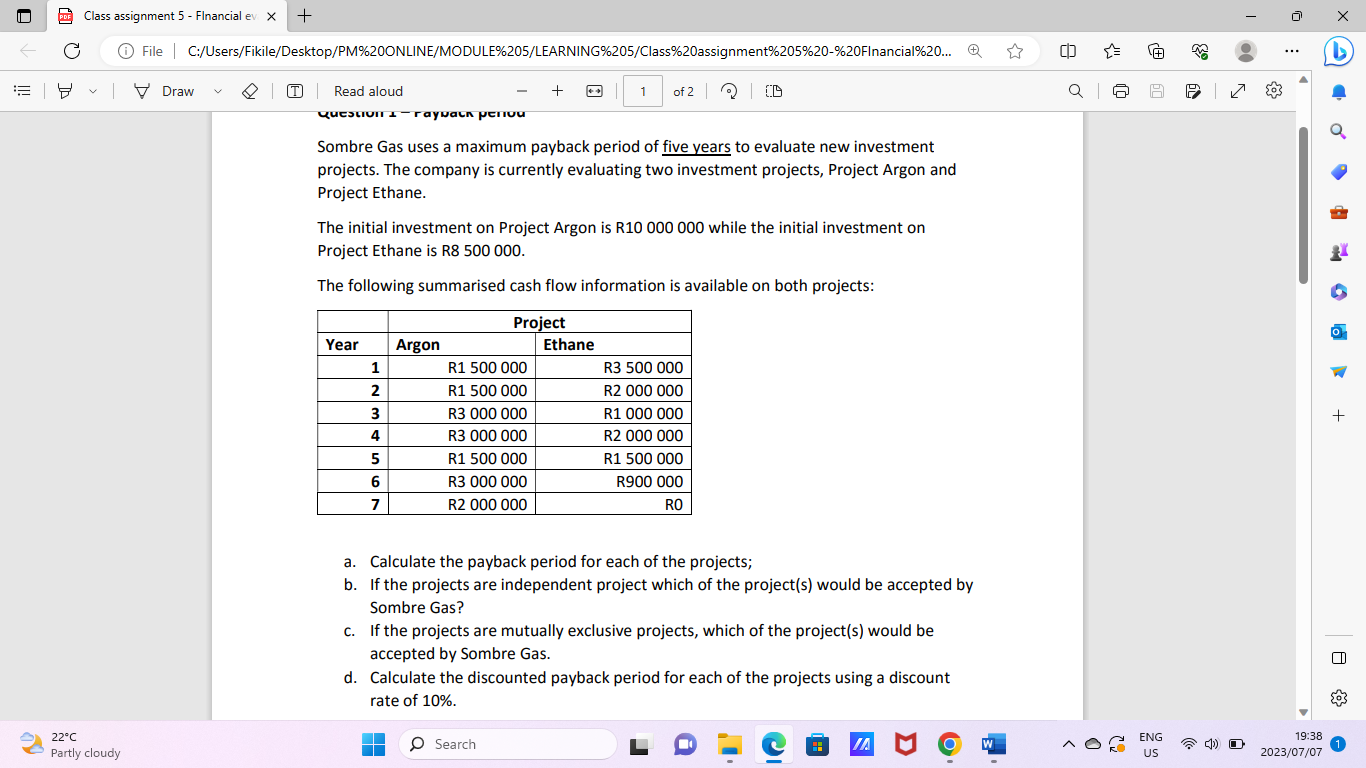The height and width of the screenshot is (768, 1366).
Task: Open Task View on taskbar
Action: click(x=641, y=745)
